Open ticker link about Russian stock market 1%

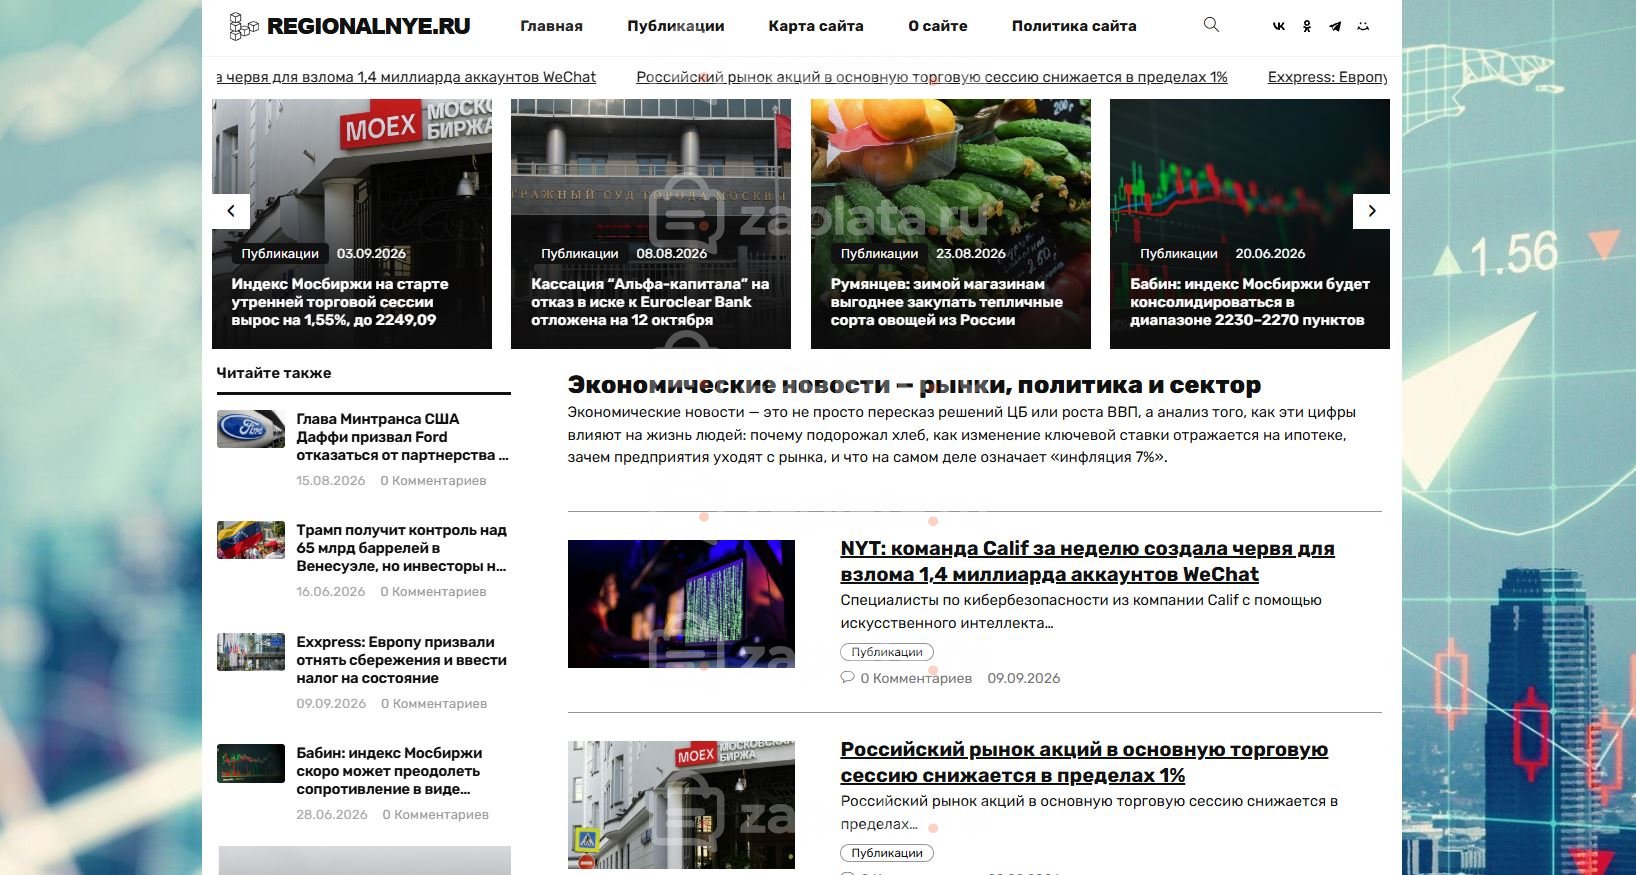coord(932,77)
